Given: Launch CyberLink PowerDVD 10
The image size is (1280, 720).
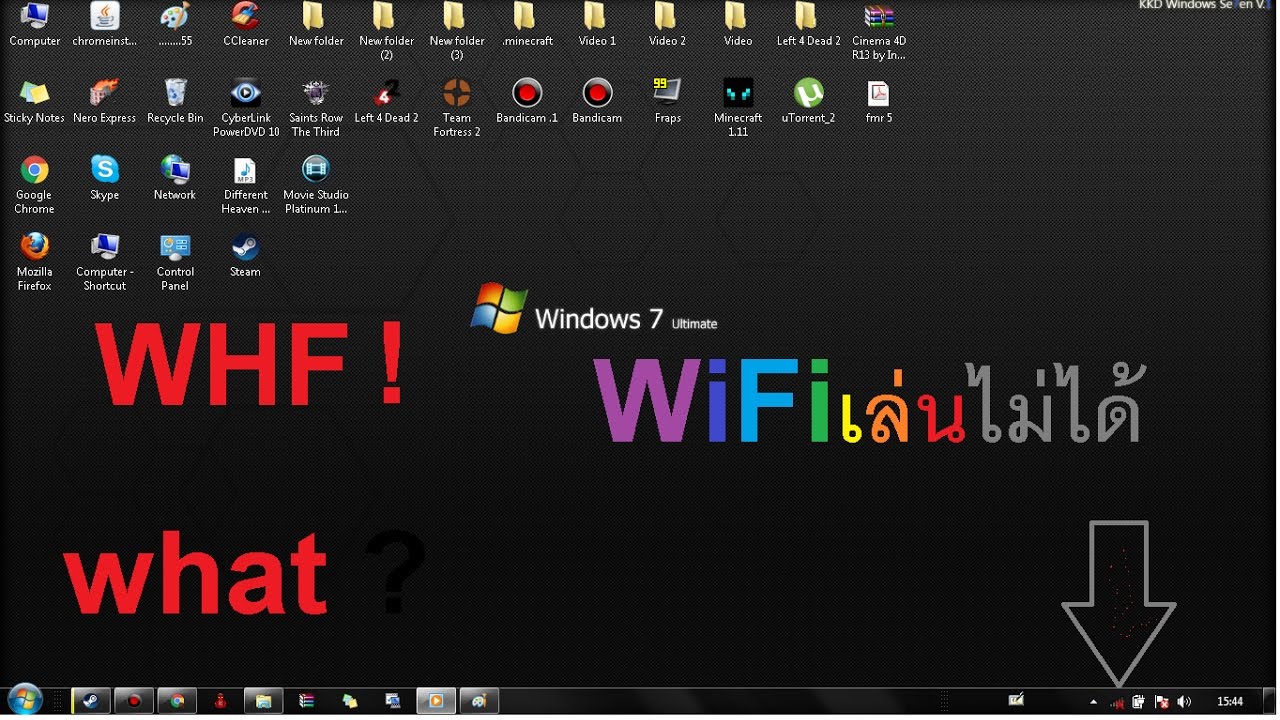Looking at the screenshot, I should pyautogui.click(x=246, y=108).
